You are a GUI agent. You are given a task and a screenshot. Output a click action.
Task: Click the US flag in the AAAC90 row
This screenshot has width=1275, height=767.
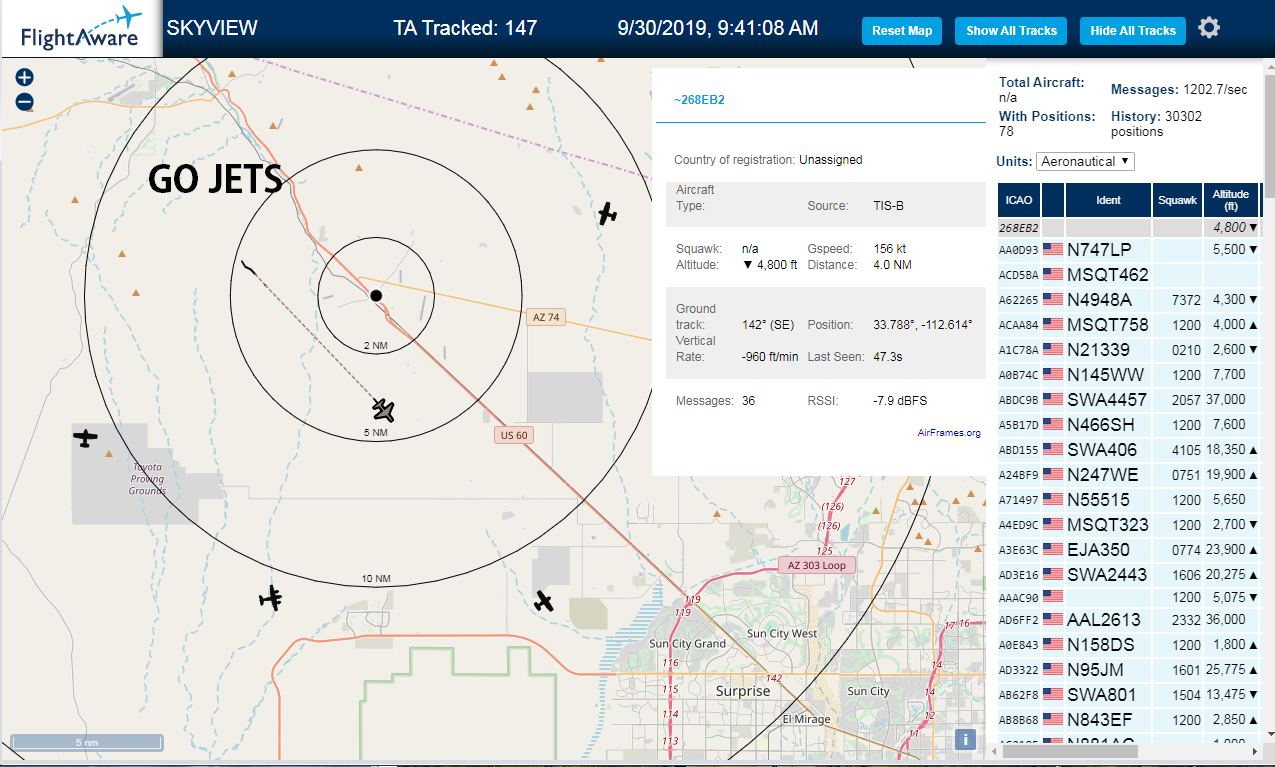click(1052, 598)
